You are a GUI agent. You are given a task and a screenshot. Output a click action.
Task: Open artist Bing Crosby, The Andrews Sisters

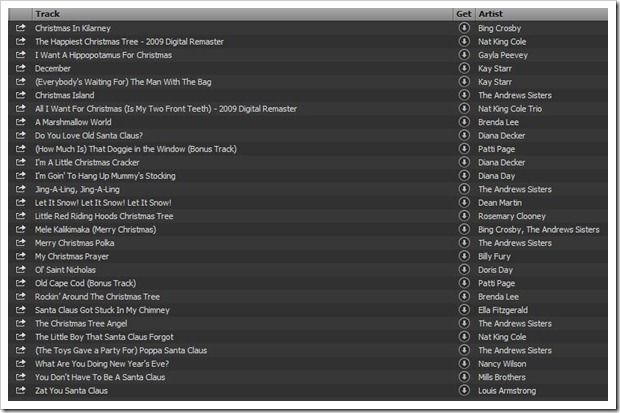pos(539,229)
